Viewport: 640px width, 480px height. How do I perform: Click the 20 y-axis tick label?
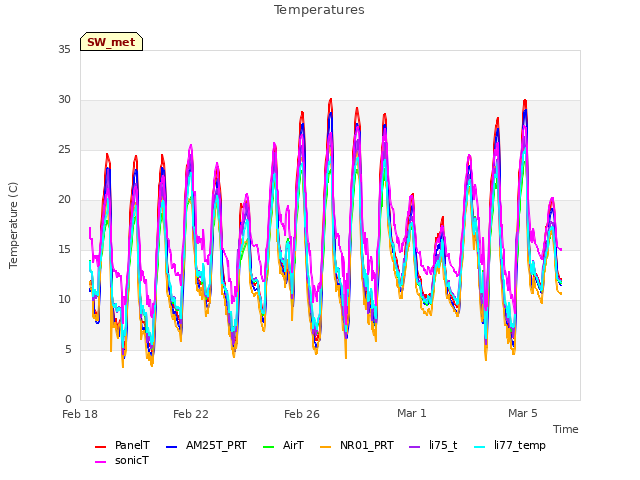[64, 200]
